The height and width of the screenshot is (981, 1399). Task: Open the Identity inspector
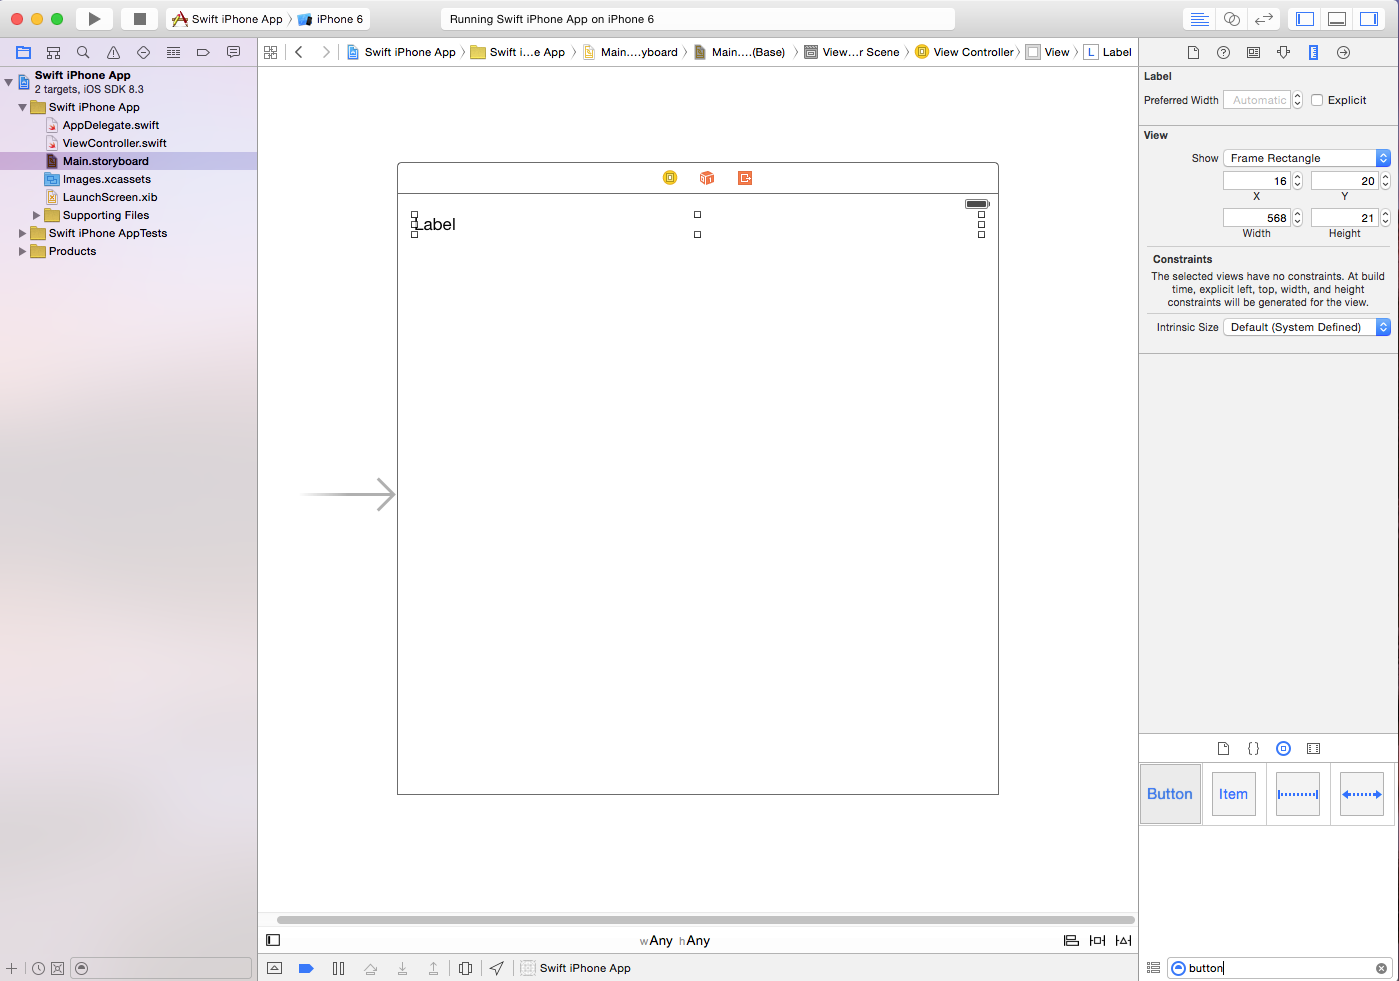(x=1253, y=52)
